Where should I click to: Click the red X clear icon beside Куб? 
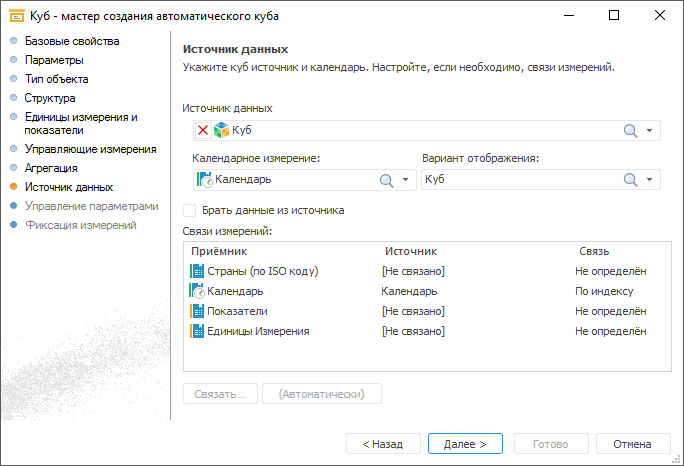coord(203,130)
